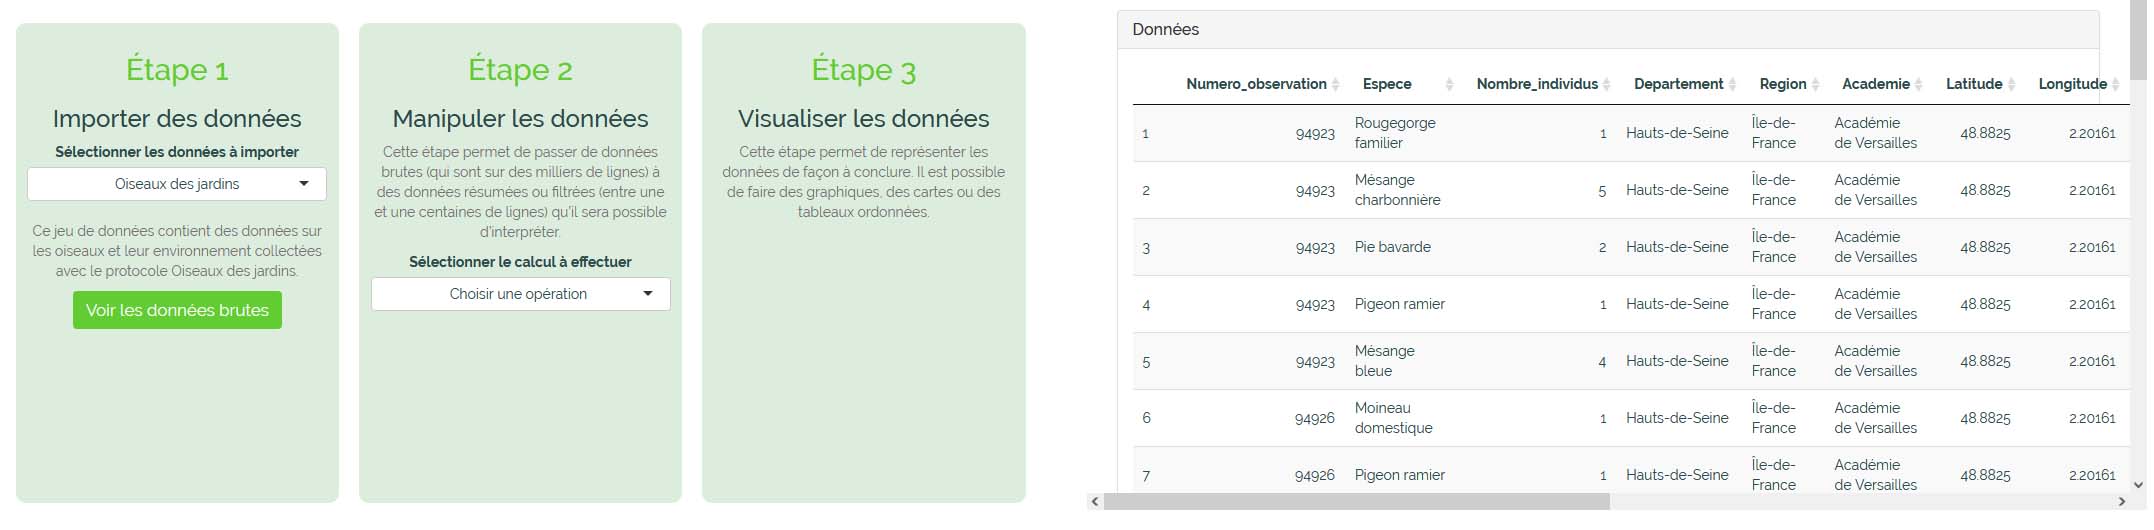This screenshot has height=530, width=2154.
Task: Sort by Latitude using its sort icon
Action: pyautogui.click(x=2011, y=85)
